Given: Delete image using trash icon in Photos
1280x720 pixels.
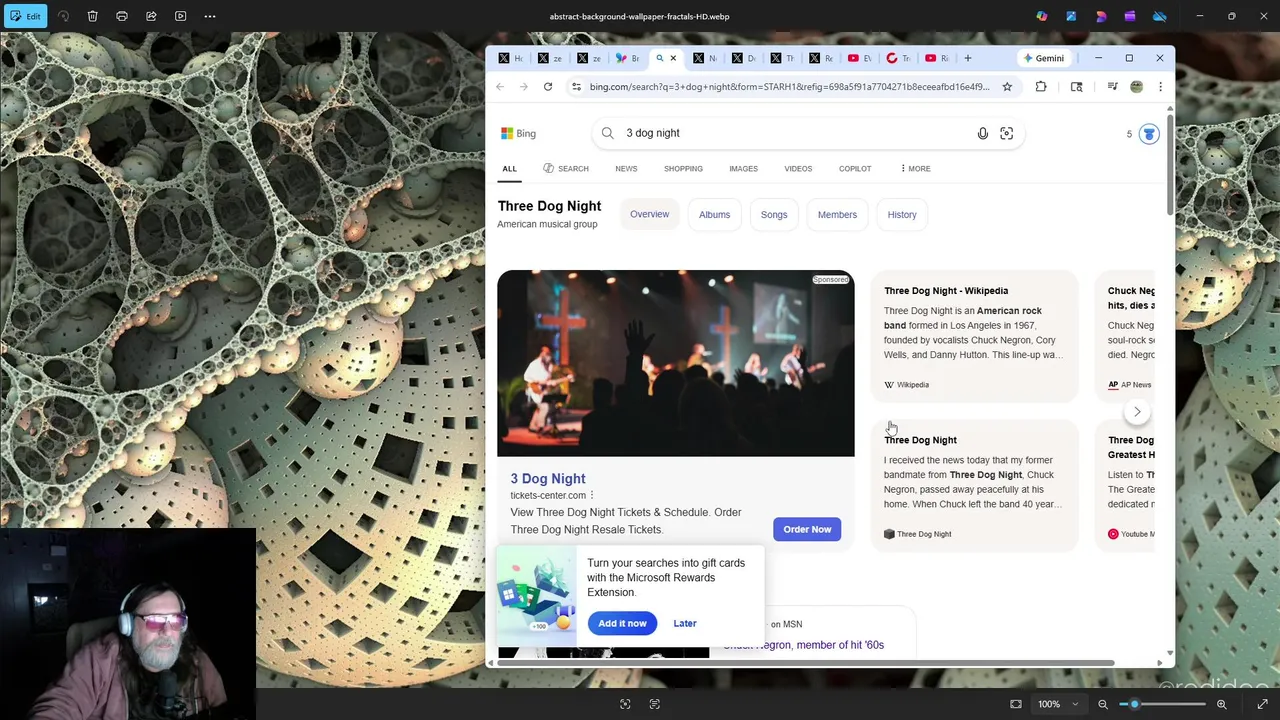Looking at the screenshot, I should [92, 16].
